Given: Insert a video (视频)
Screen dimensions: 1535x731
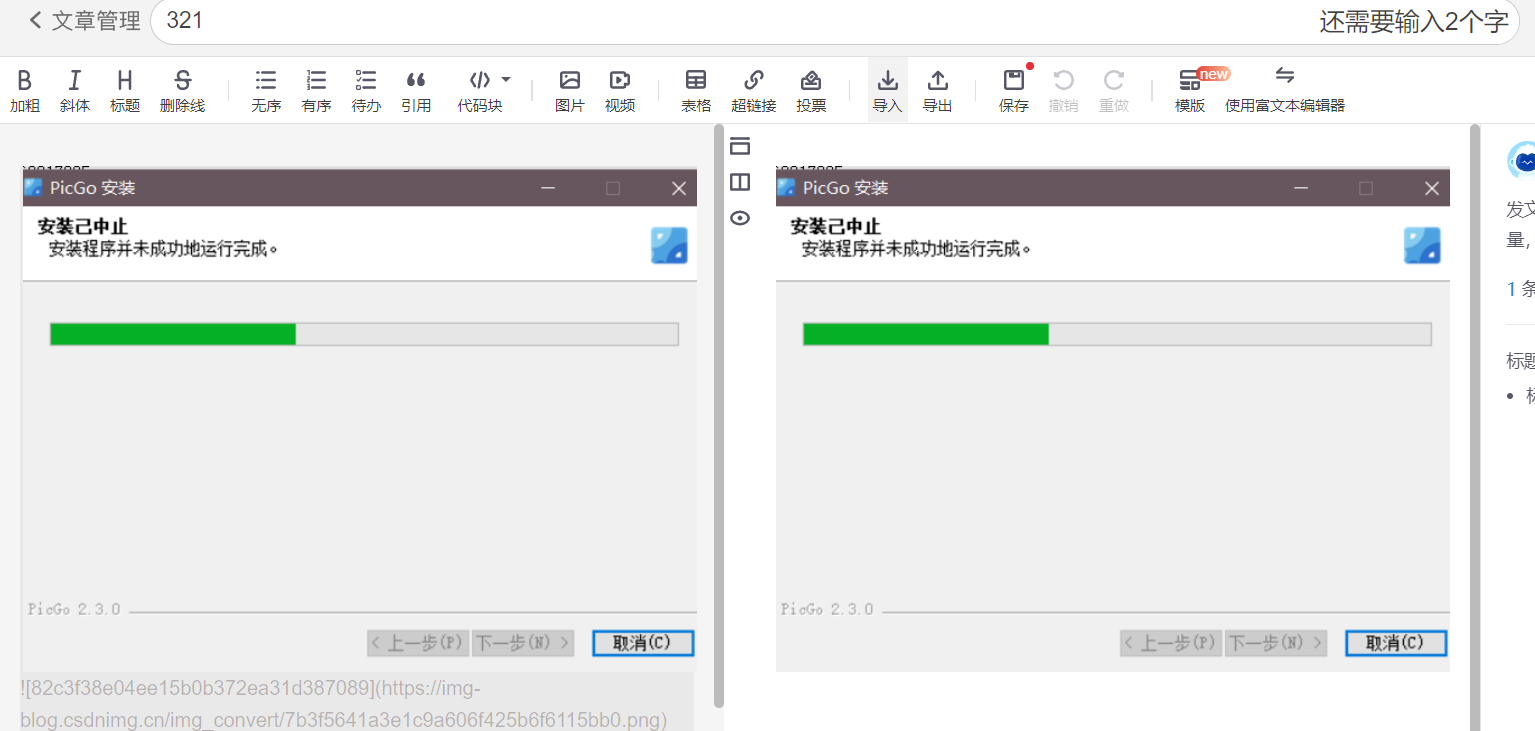Looking at the screenshot, I should click(620, 91).
